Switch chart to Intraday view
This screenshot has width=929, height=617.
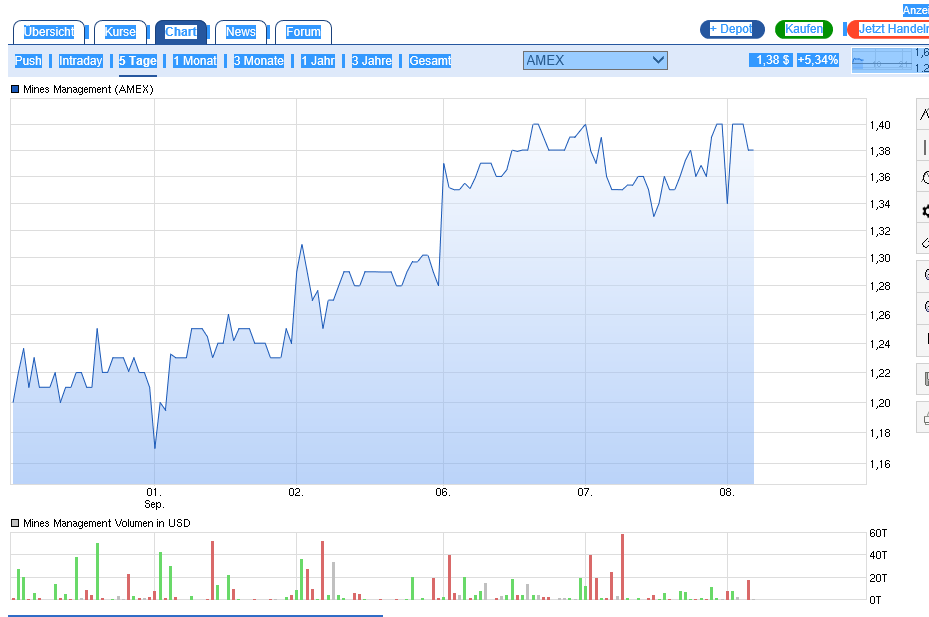81,60
